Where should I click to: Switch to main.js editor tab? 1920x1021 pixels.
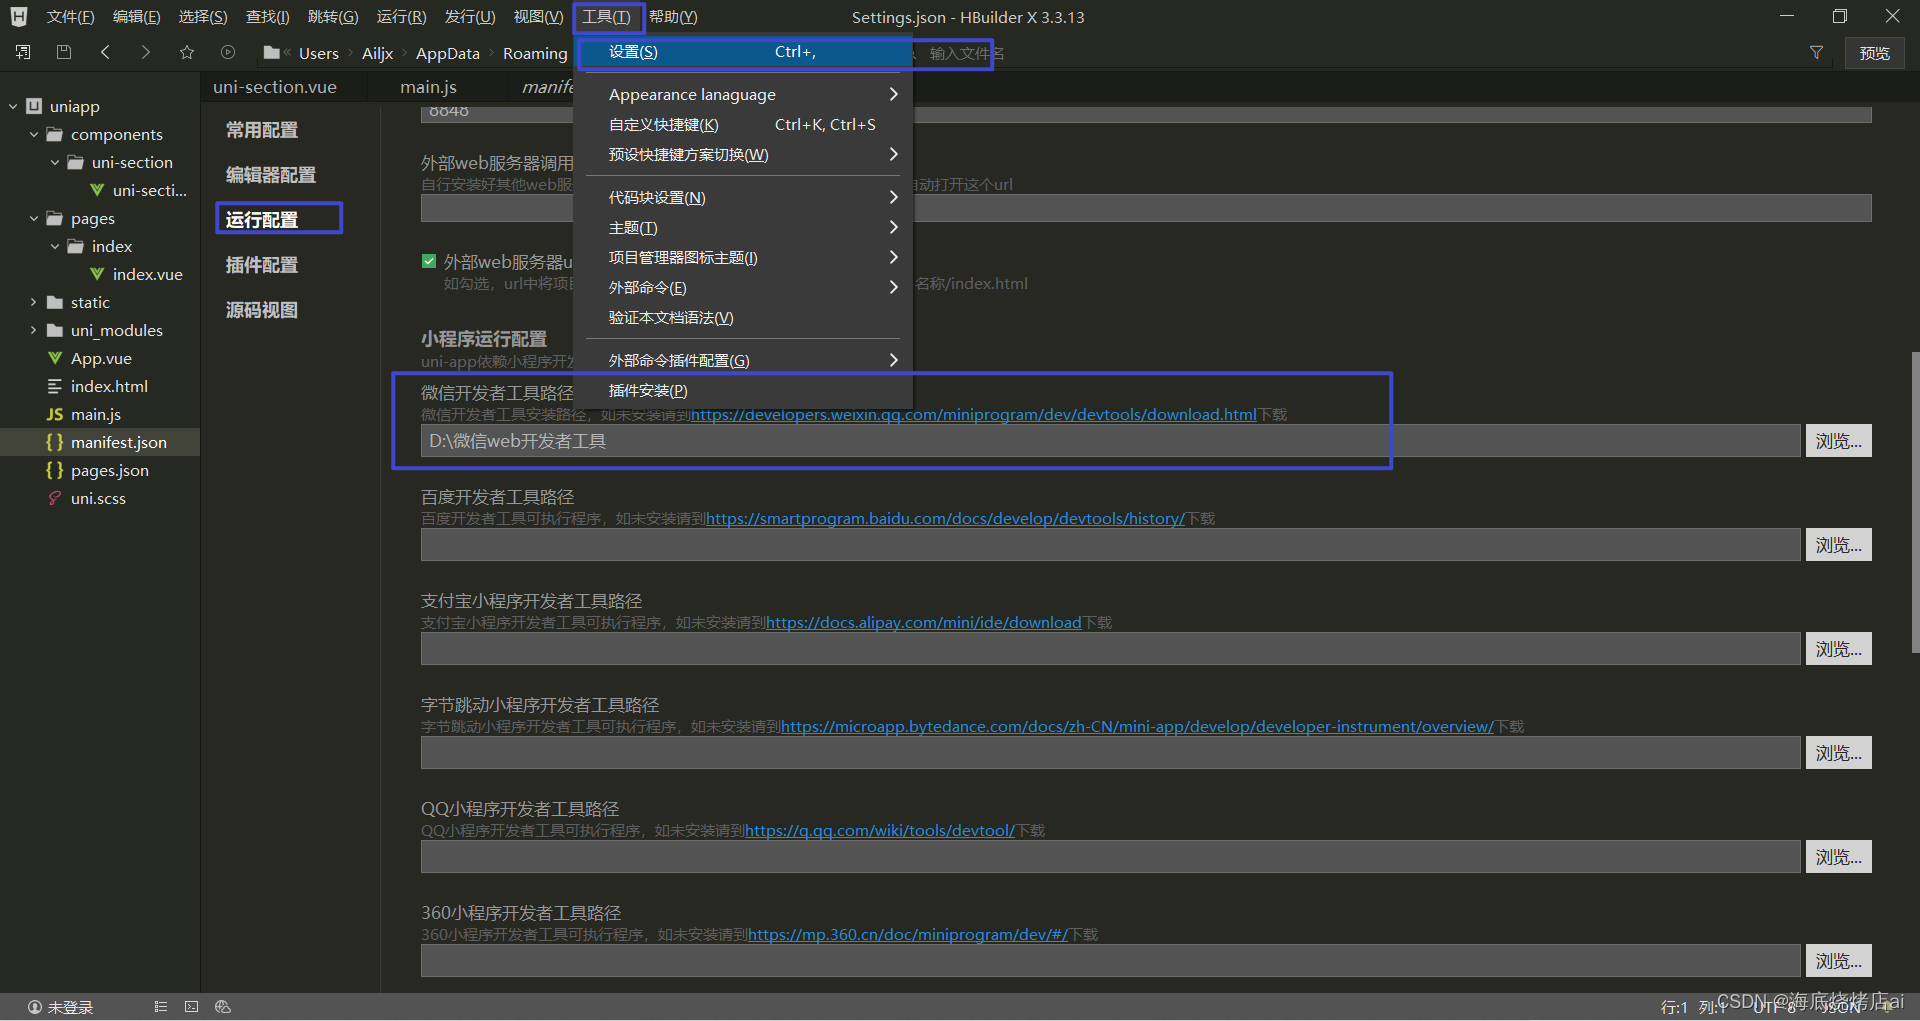[x=428, y=87]
